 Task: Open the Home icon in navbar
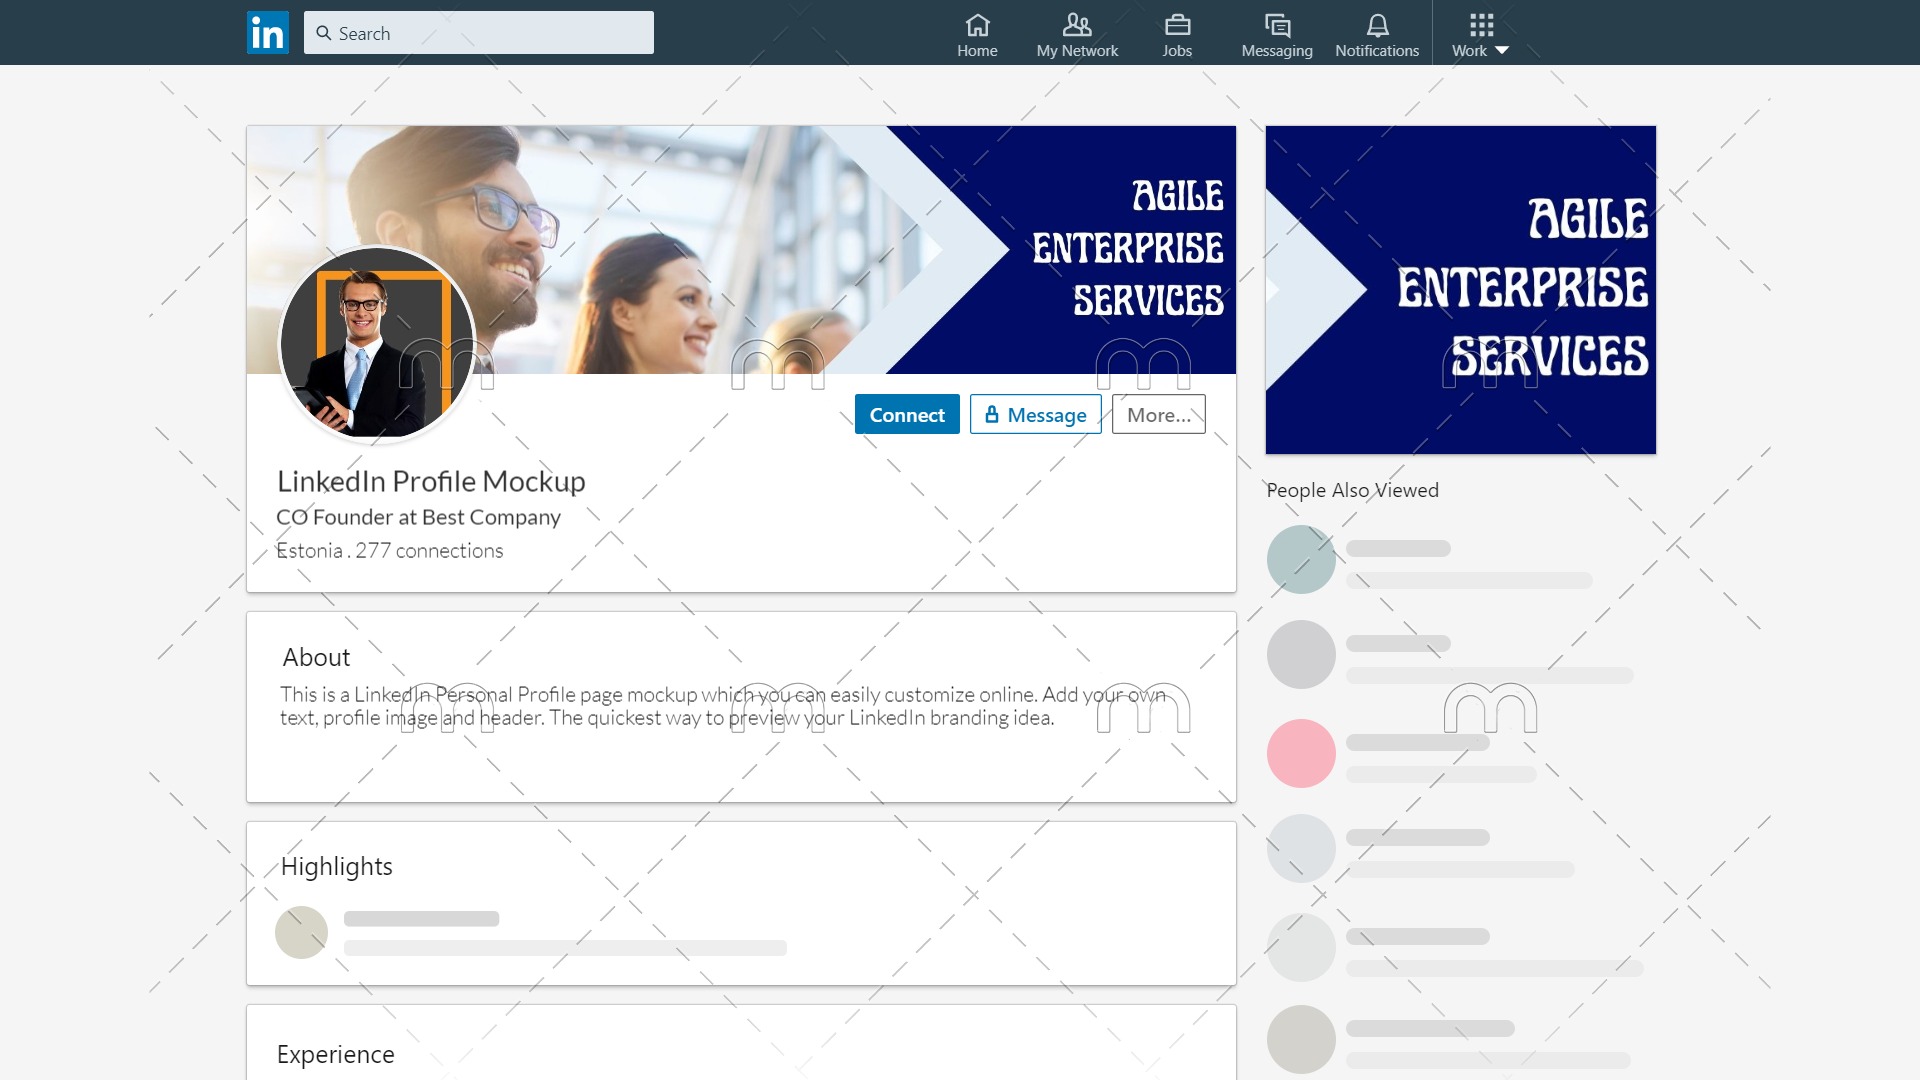coord(977,25)
